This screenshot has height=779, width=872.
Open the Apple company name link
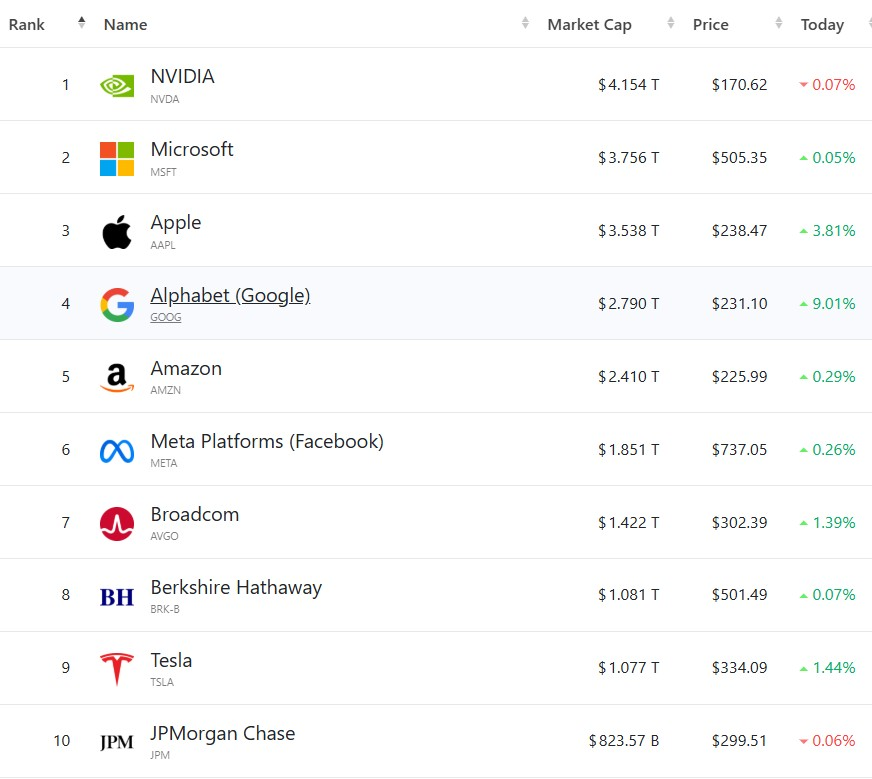tap(176, 222)
